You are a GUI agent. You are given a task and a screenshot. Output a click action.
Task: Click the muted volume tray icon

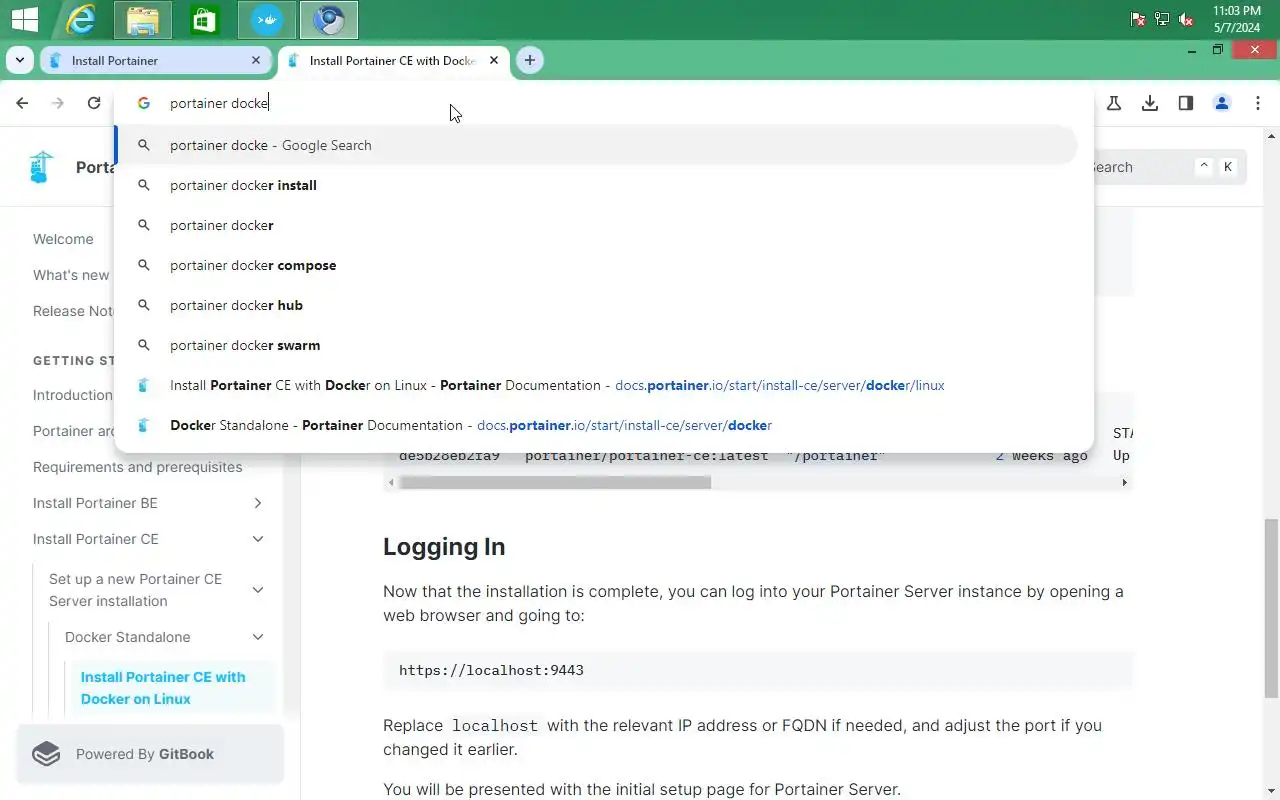pos(1186,19)
